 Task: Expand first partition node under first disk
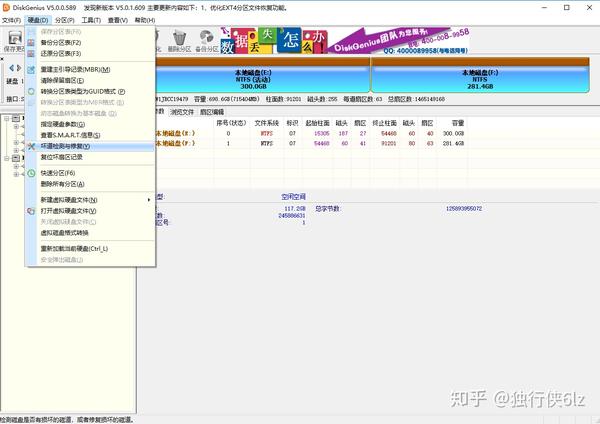(x=16, y=126)
